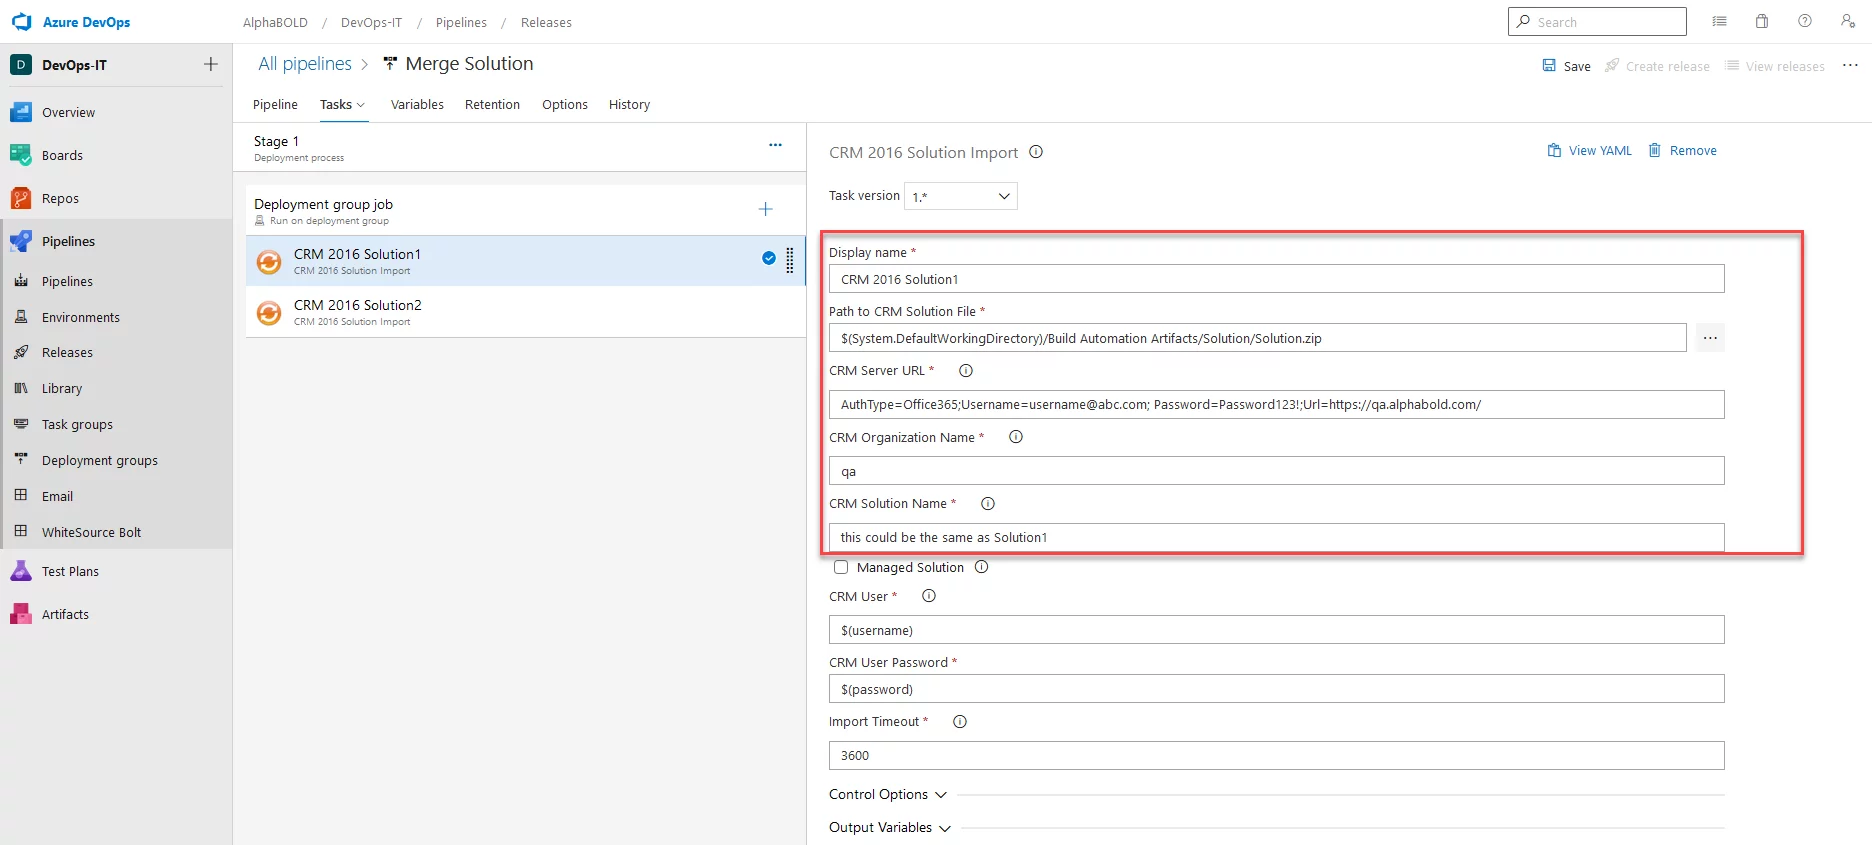Click the plus icon next to DevOps-IT
Image resolution: width=1872 pixels, height=845 pixels.
(x=211, y=64)
